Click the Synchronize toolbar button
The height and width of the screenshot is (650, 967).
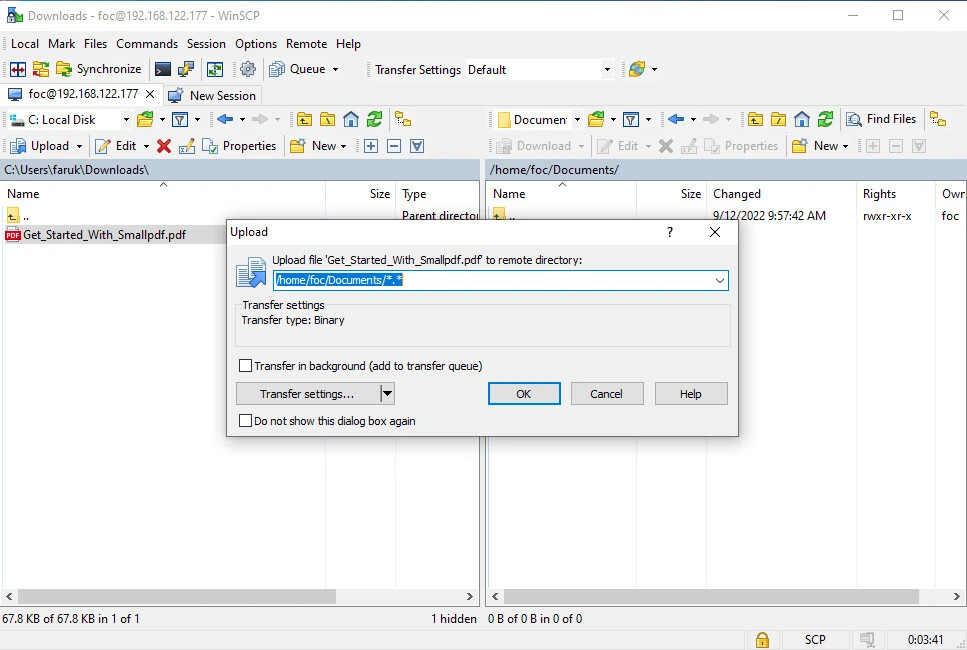tap(98, 69)
